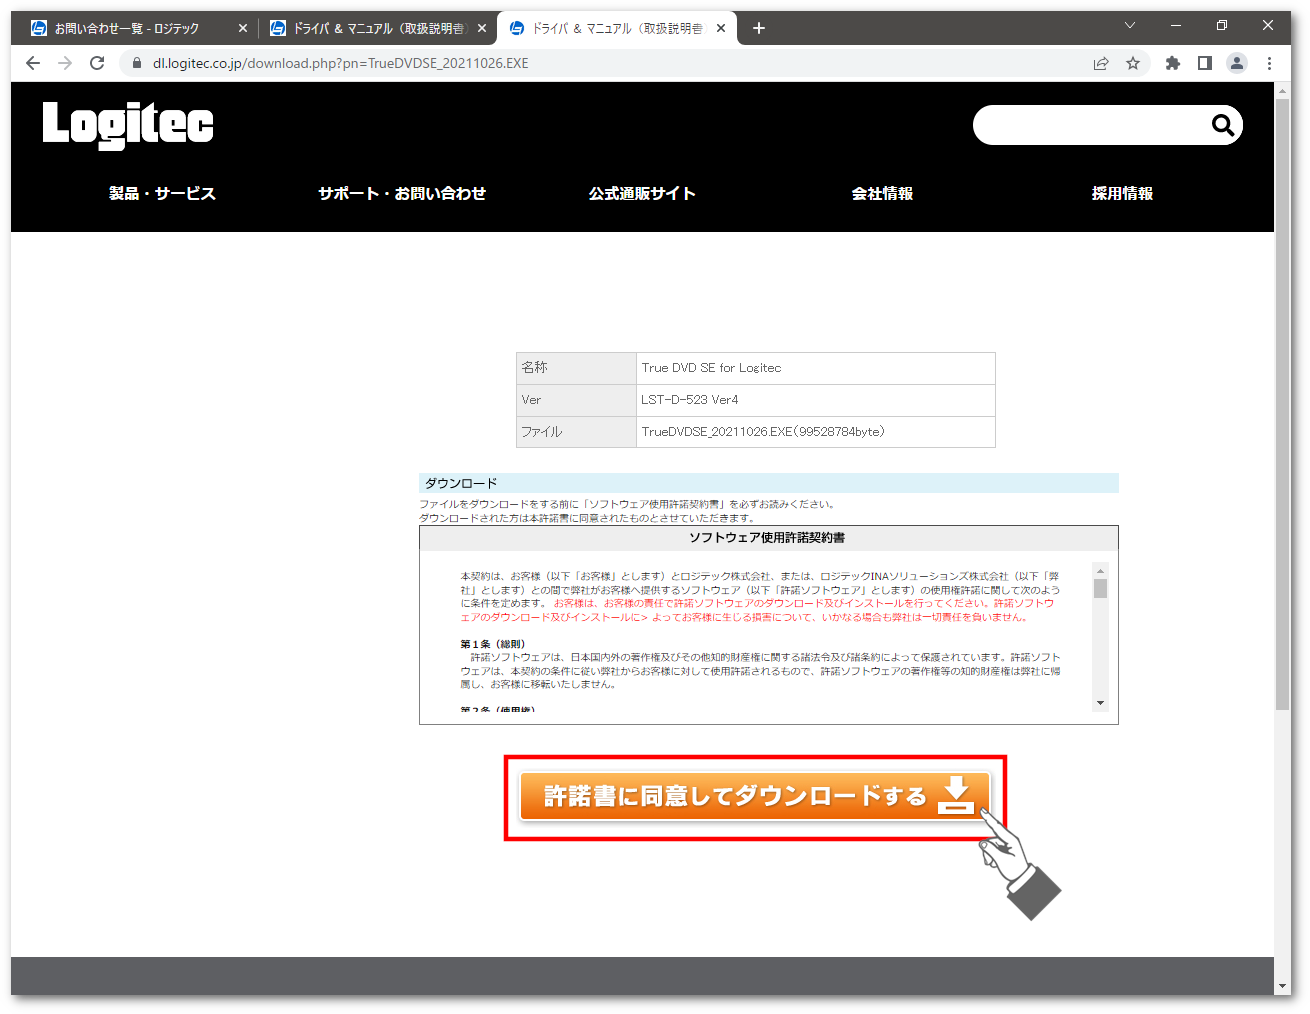Click the magnifier search icon on Logitec header

click(1222, 125)
